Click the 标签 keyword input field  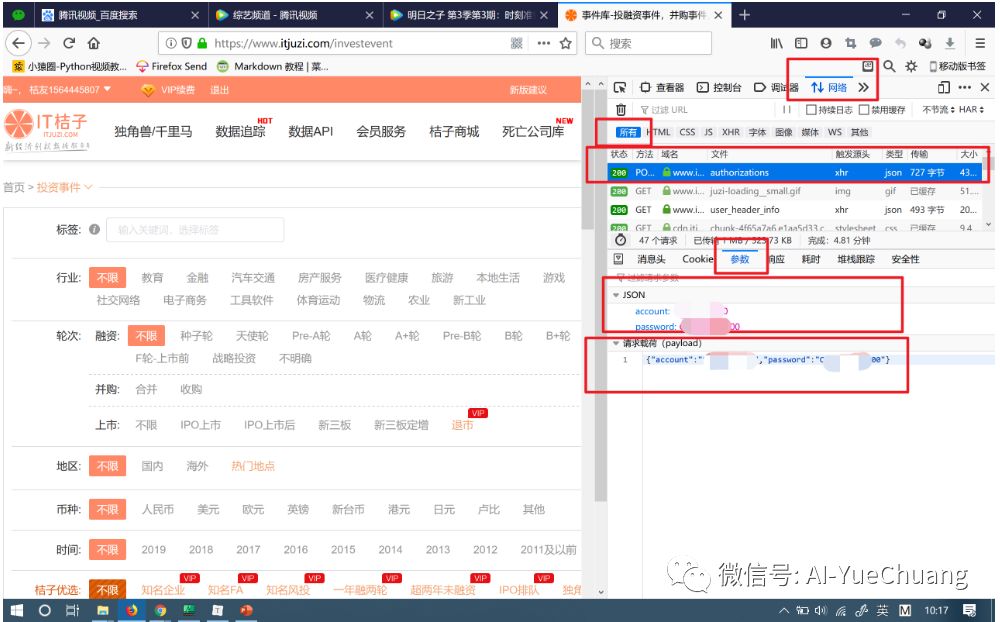tap(195, 230)
